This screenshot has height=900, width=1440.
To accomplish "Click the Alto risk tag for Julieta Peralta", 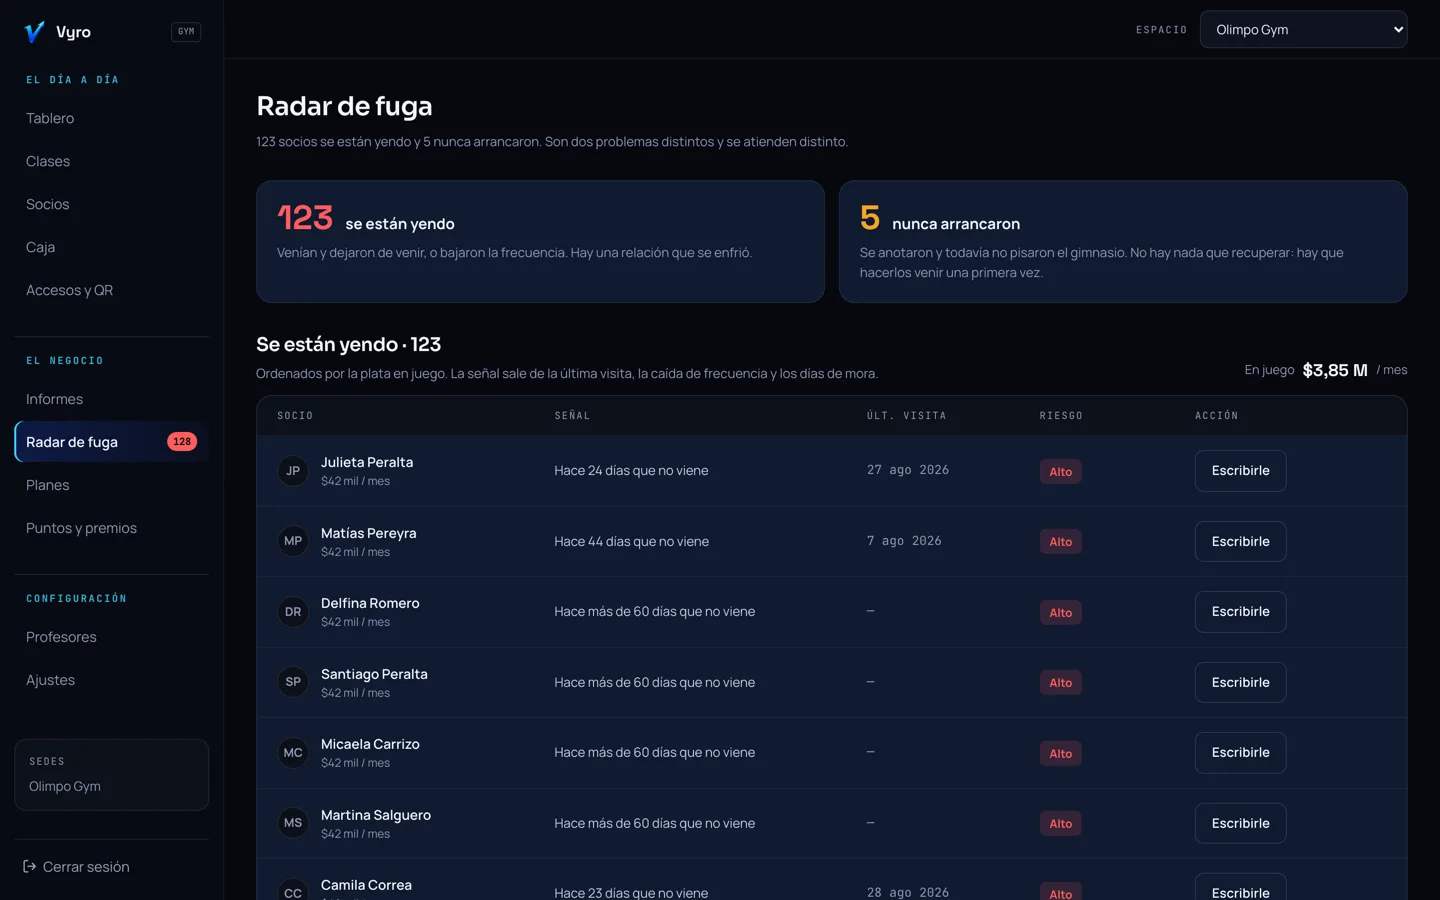I will click(x=1060, y=472).
